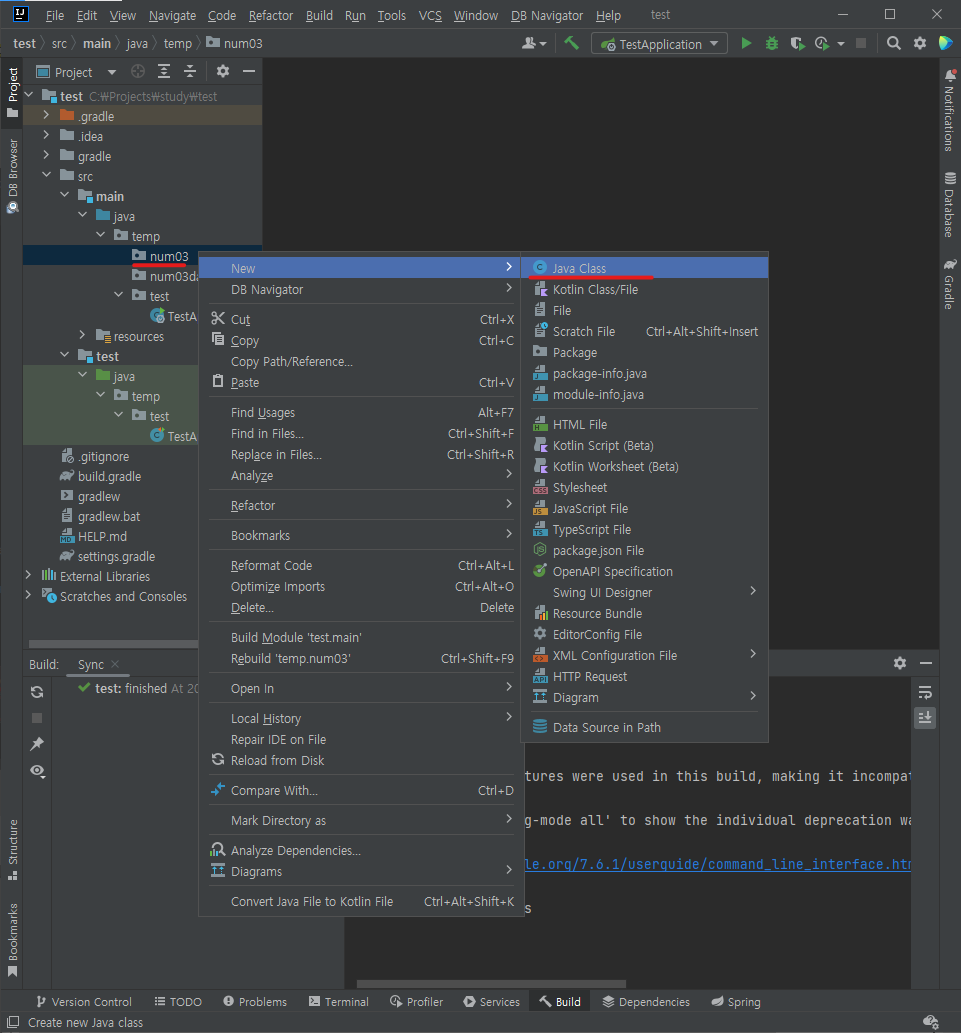The width and height of the screenshot is (961, 1033).
Task: Click temp breadcrumb in navigation bar
Action: click(x=178, y=43)
